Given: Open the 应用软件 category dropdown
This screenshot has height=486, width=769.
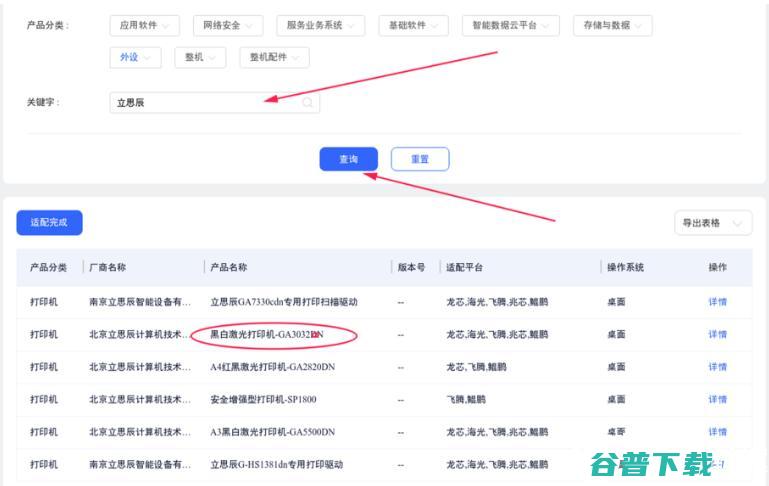Looking at the screenshot, I should pyautogui.click(x=145, y=26).
